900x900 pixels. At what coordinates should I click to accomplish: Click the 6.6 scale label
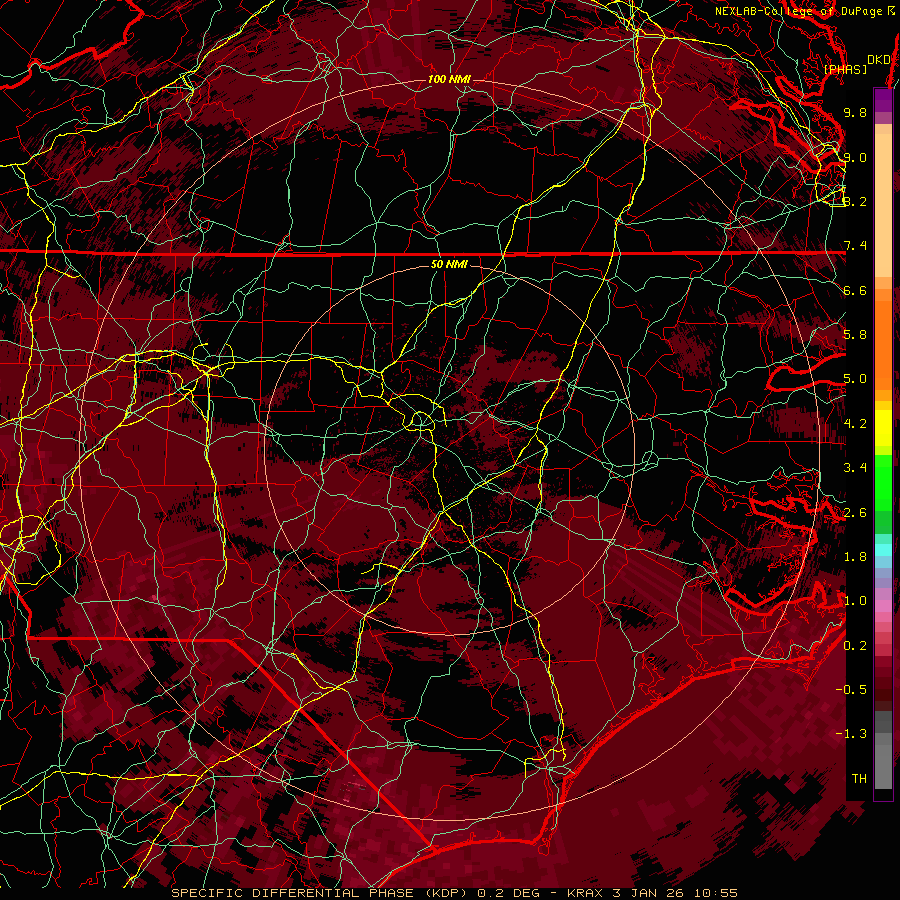[855, 290]
